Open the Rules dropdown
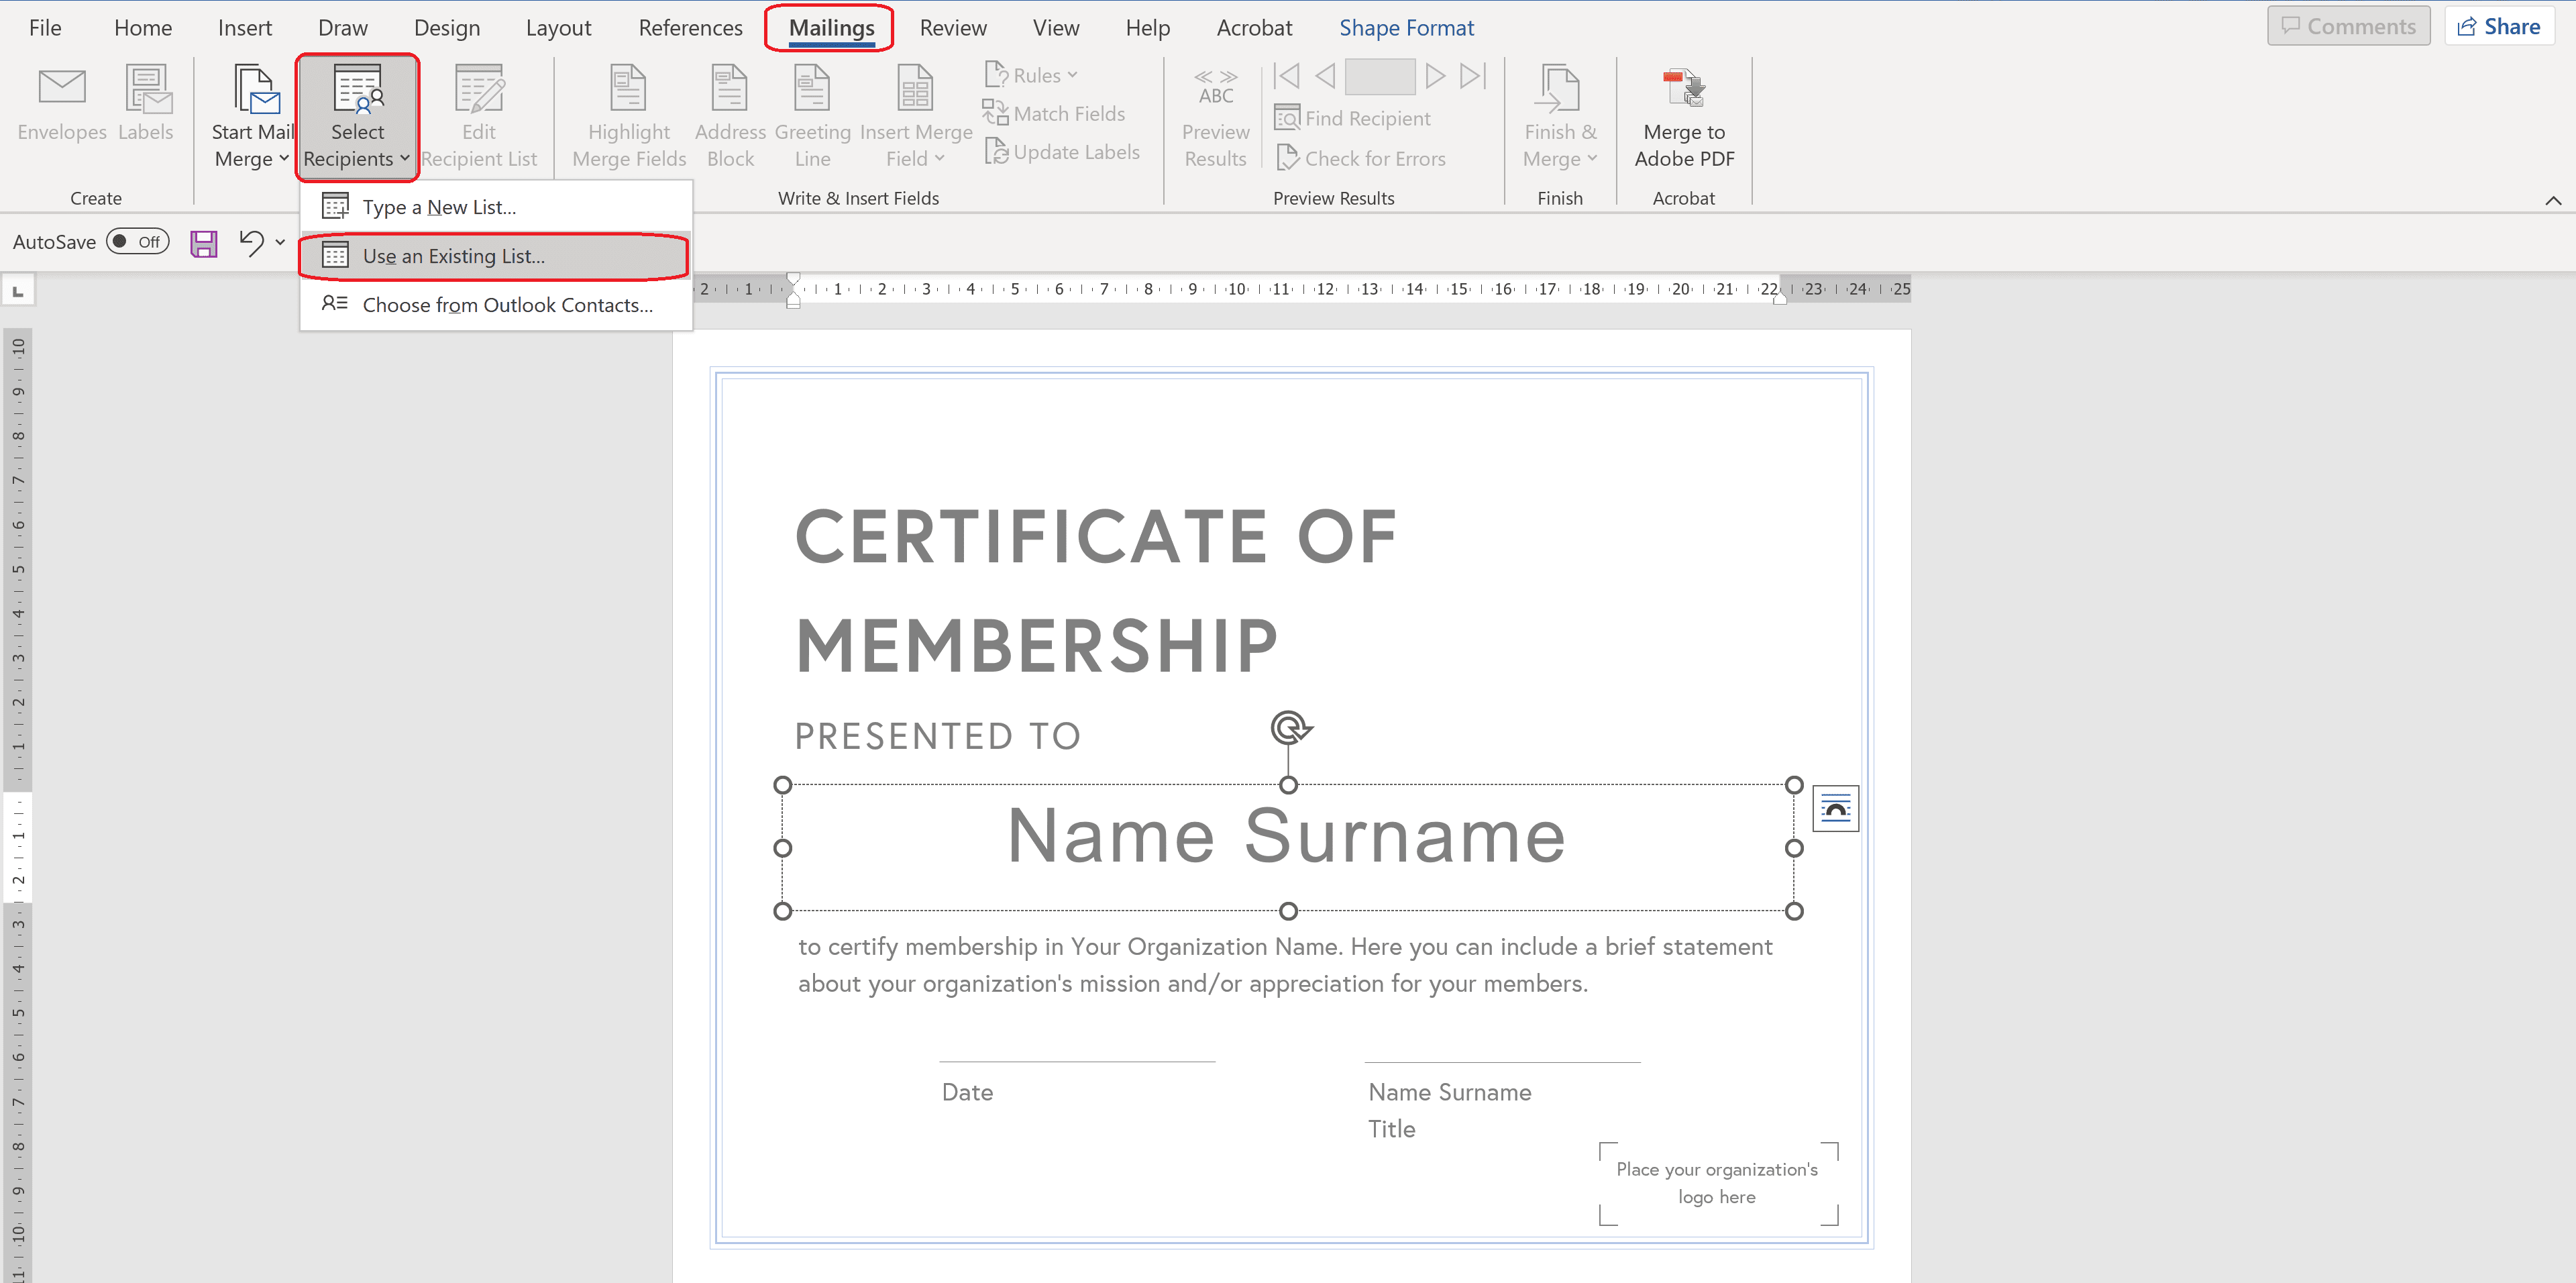This screenshot has width=2576, height=1283. 1031,74
